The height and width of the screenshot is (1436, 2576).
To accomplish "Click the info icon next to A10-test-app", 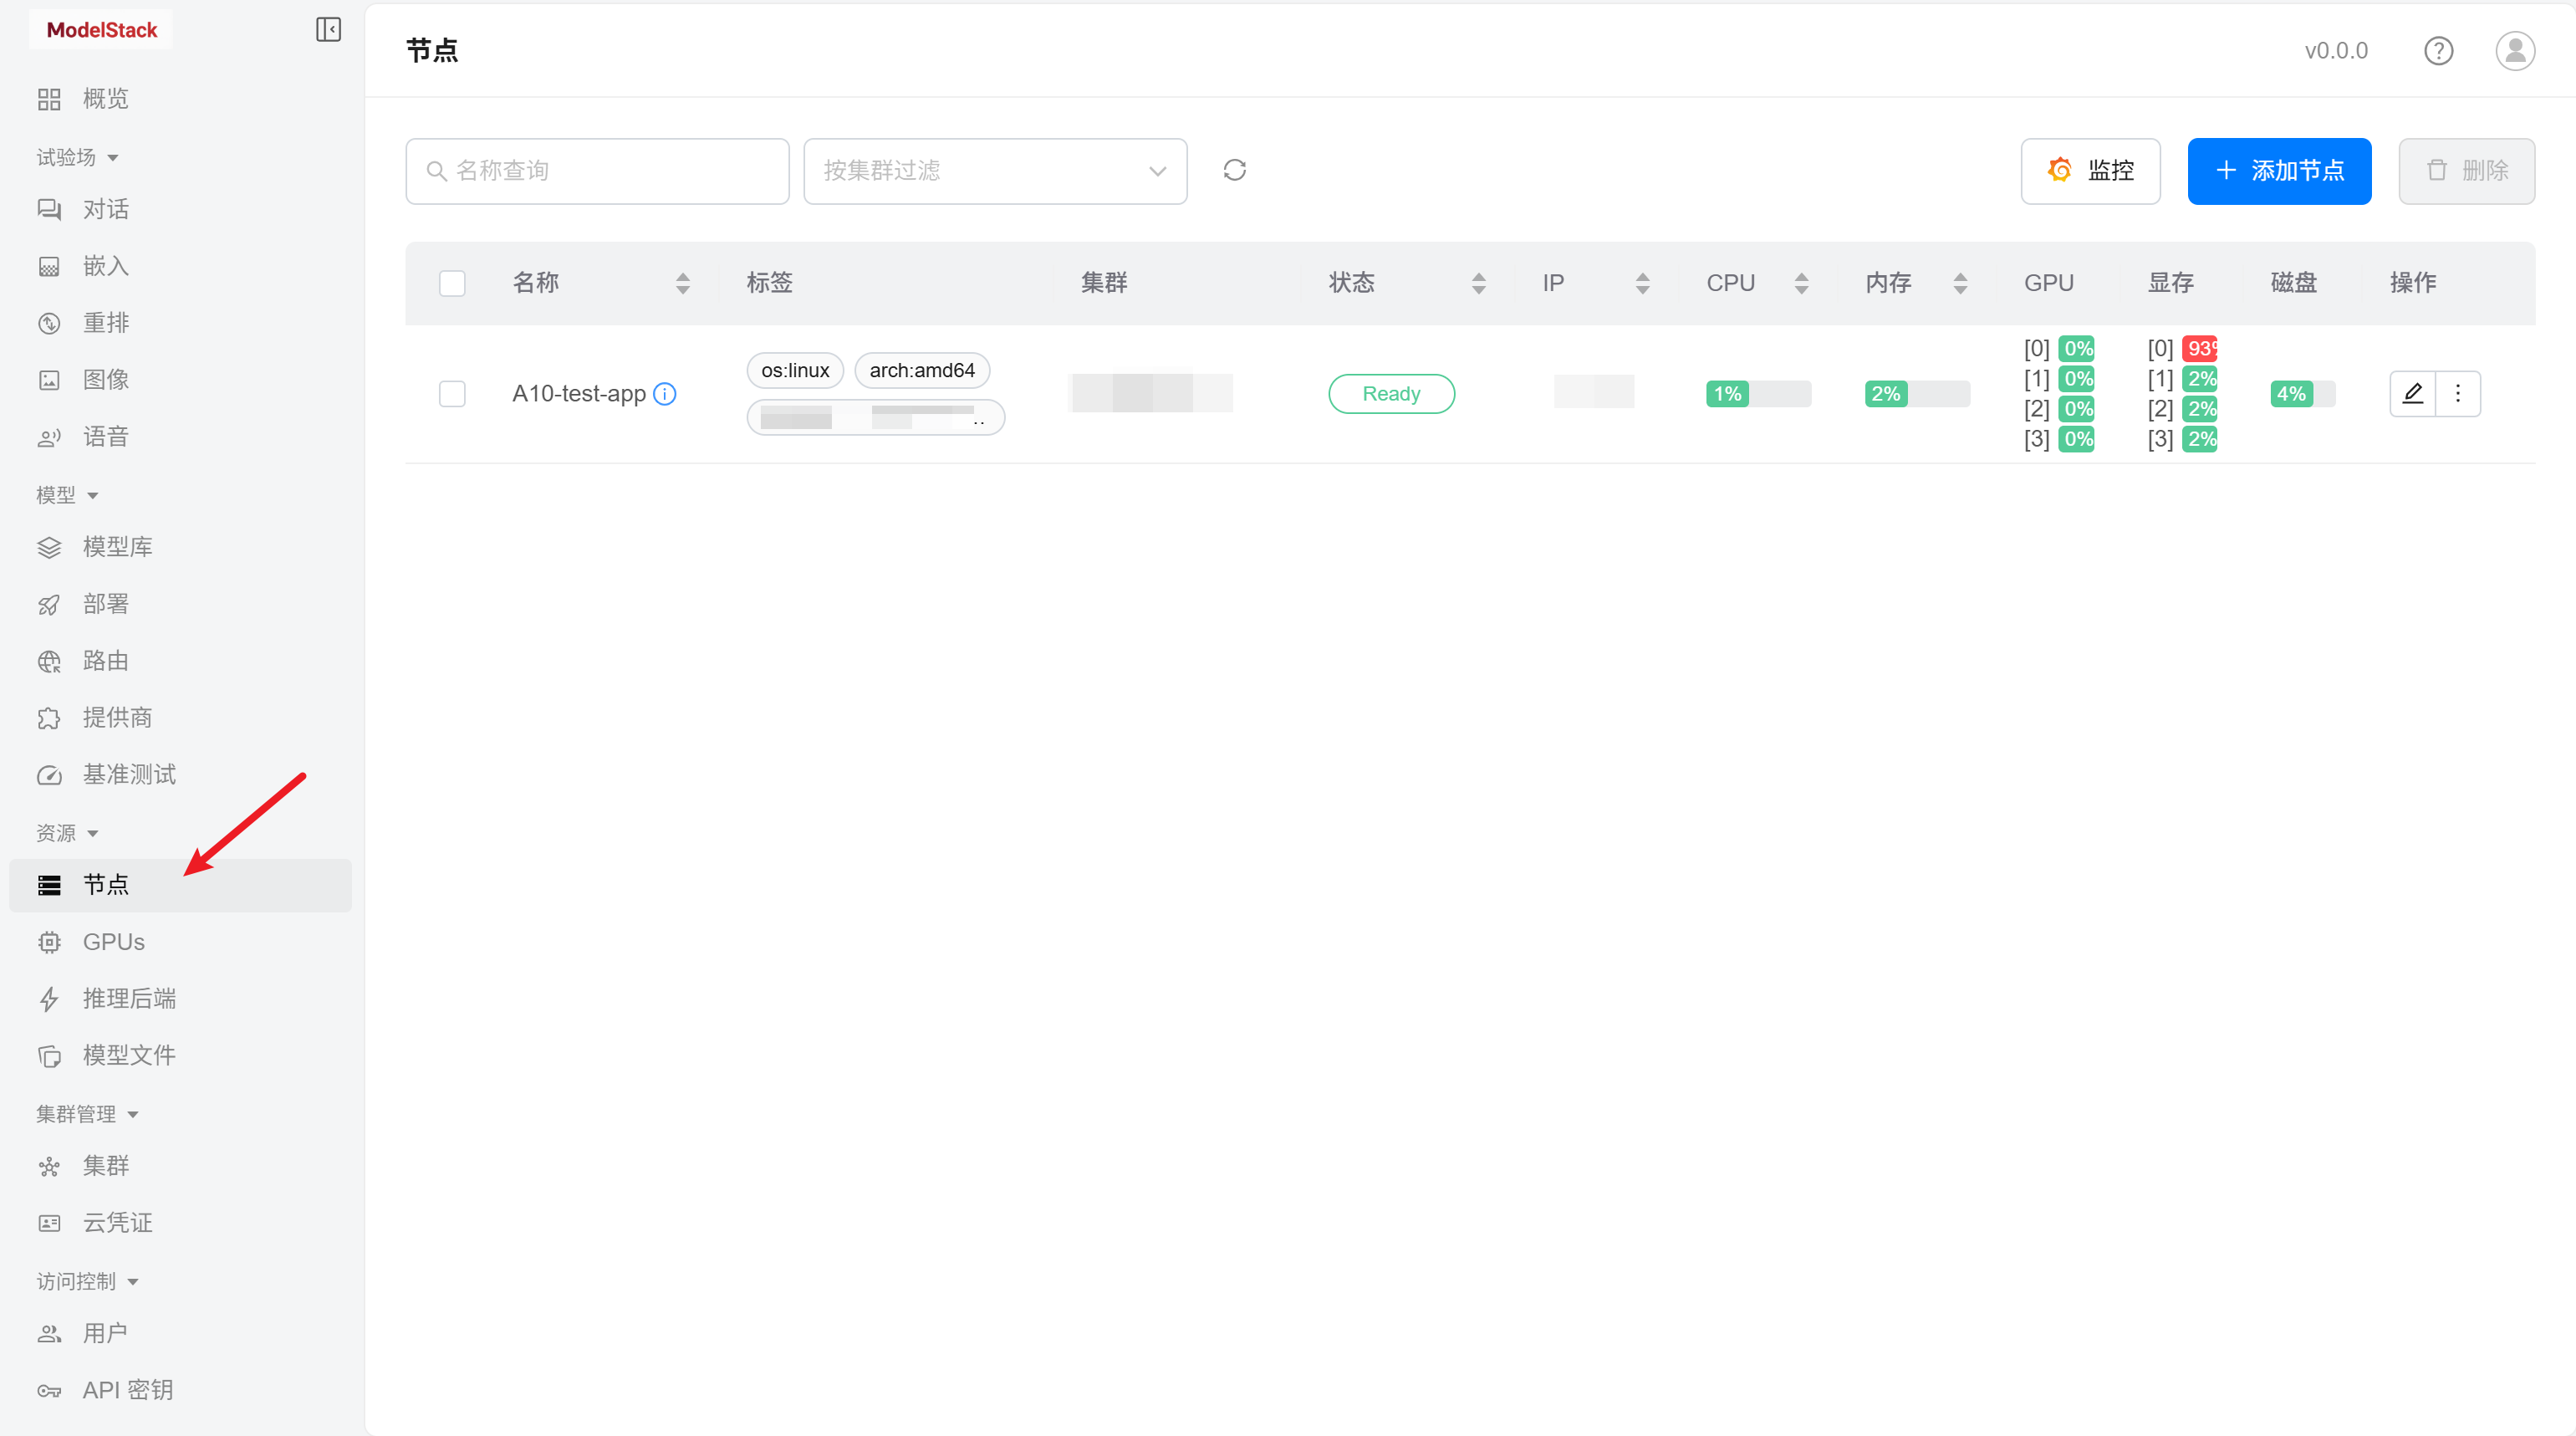I will (x=665, y=394).
